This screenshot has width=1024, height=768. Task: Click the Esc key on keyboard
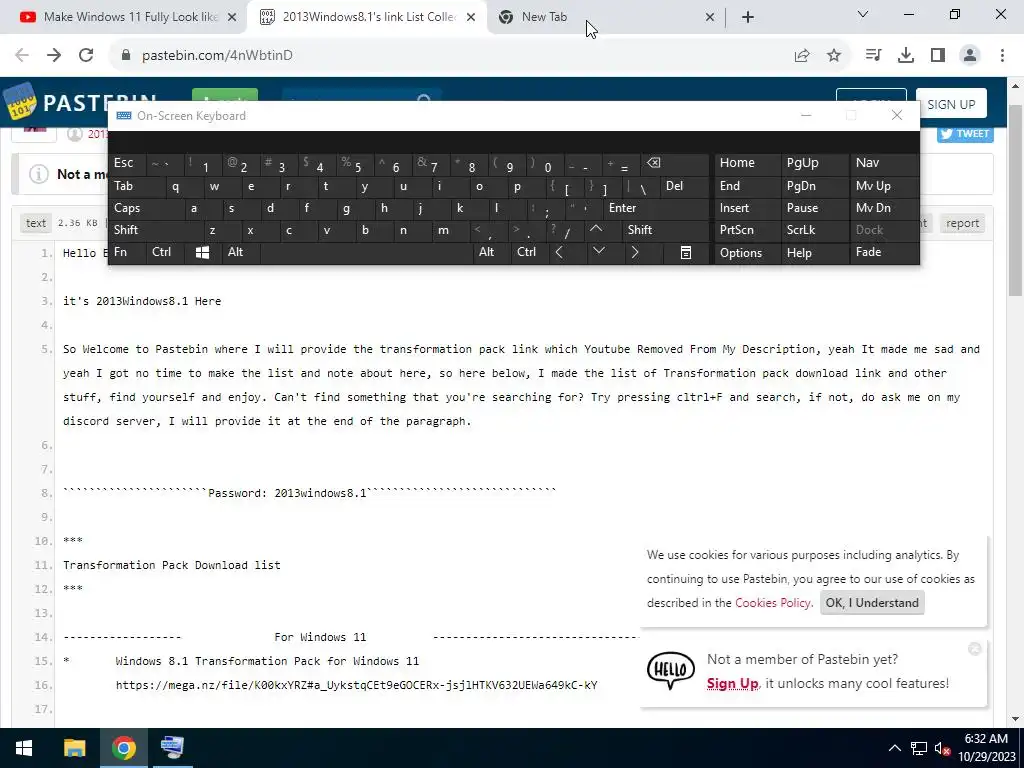pyautogui.click(x=127, y=163)
